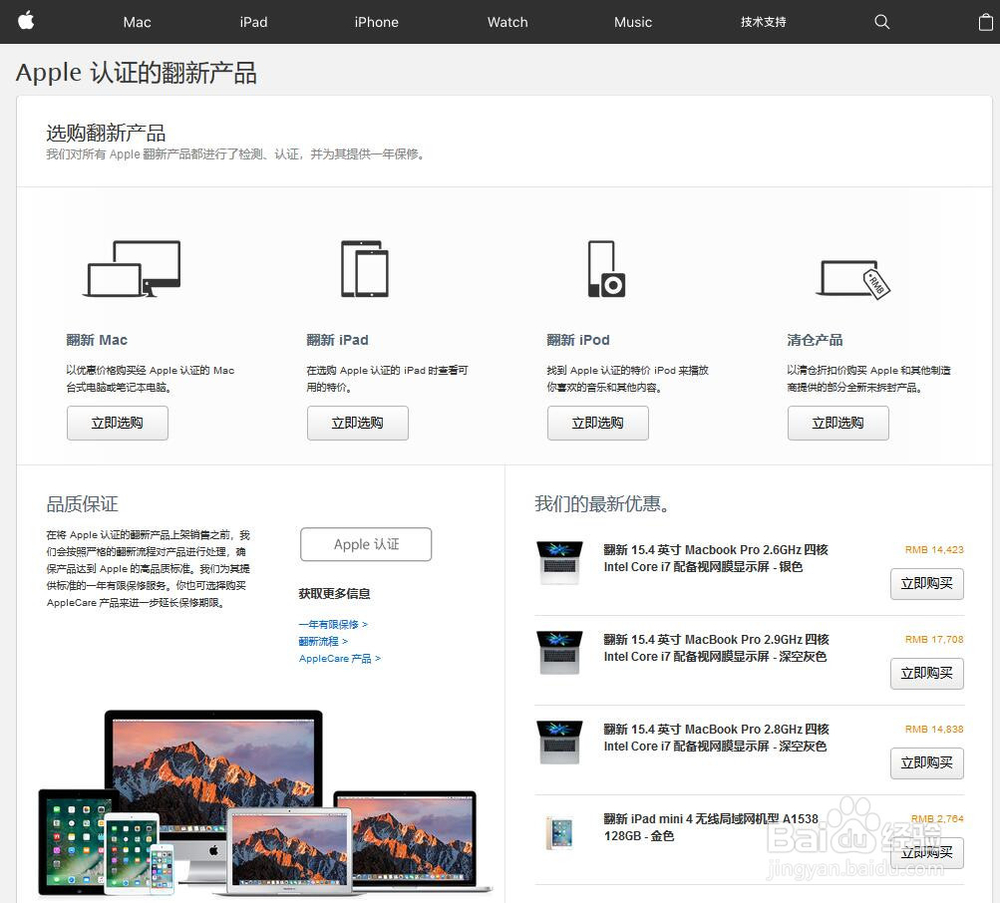The height and width of the screenshot is (903, 1000).
Task: Click the Apple logo in the navigation bar
Action: 24,21
